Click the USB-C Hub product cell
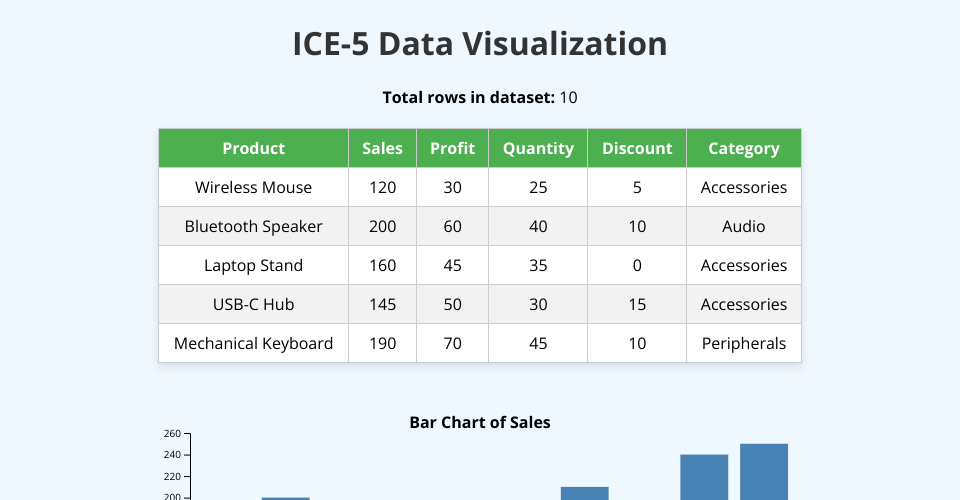 click(x=253, y=304)
